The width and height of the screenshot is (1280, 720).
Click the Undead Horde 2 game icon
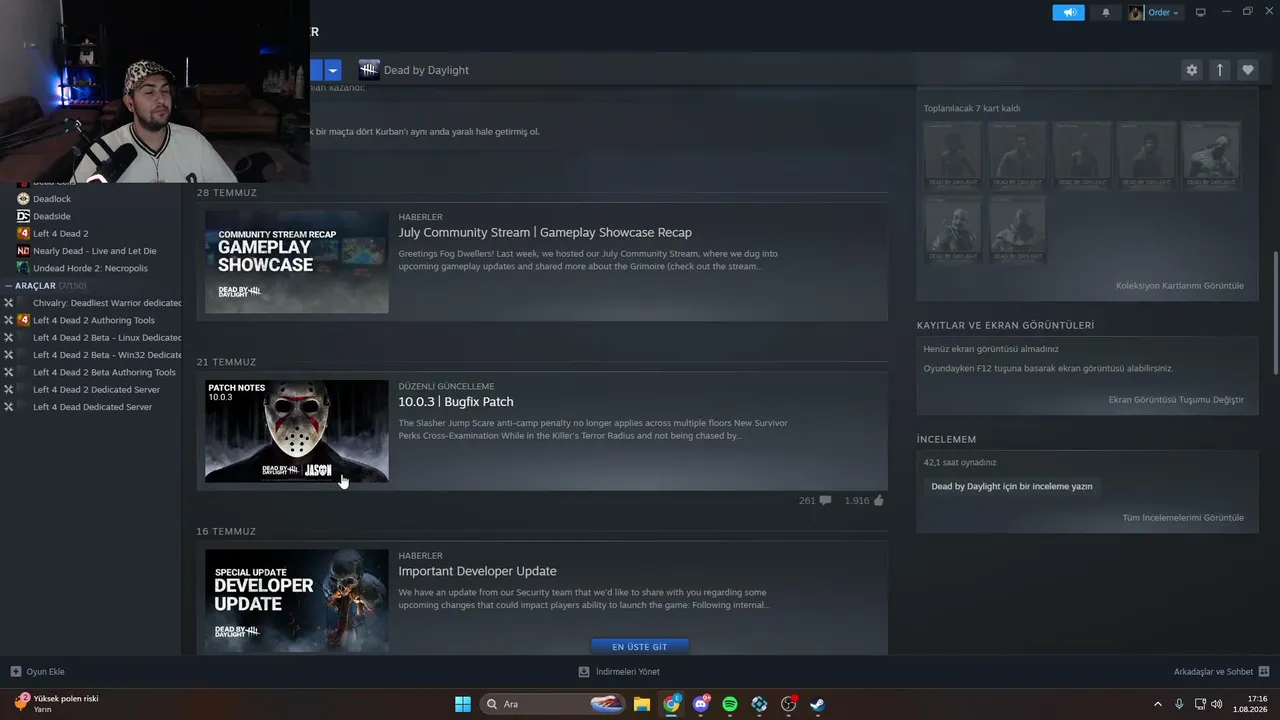pyautogui.click(x=24, y=268)
